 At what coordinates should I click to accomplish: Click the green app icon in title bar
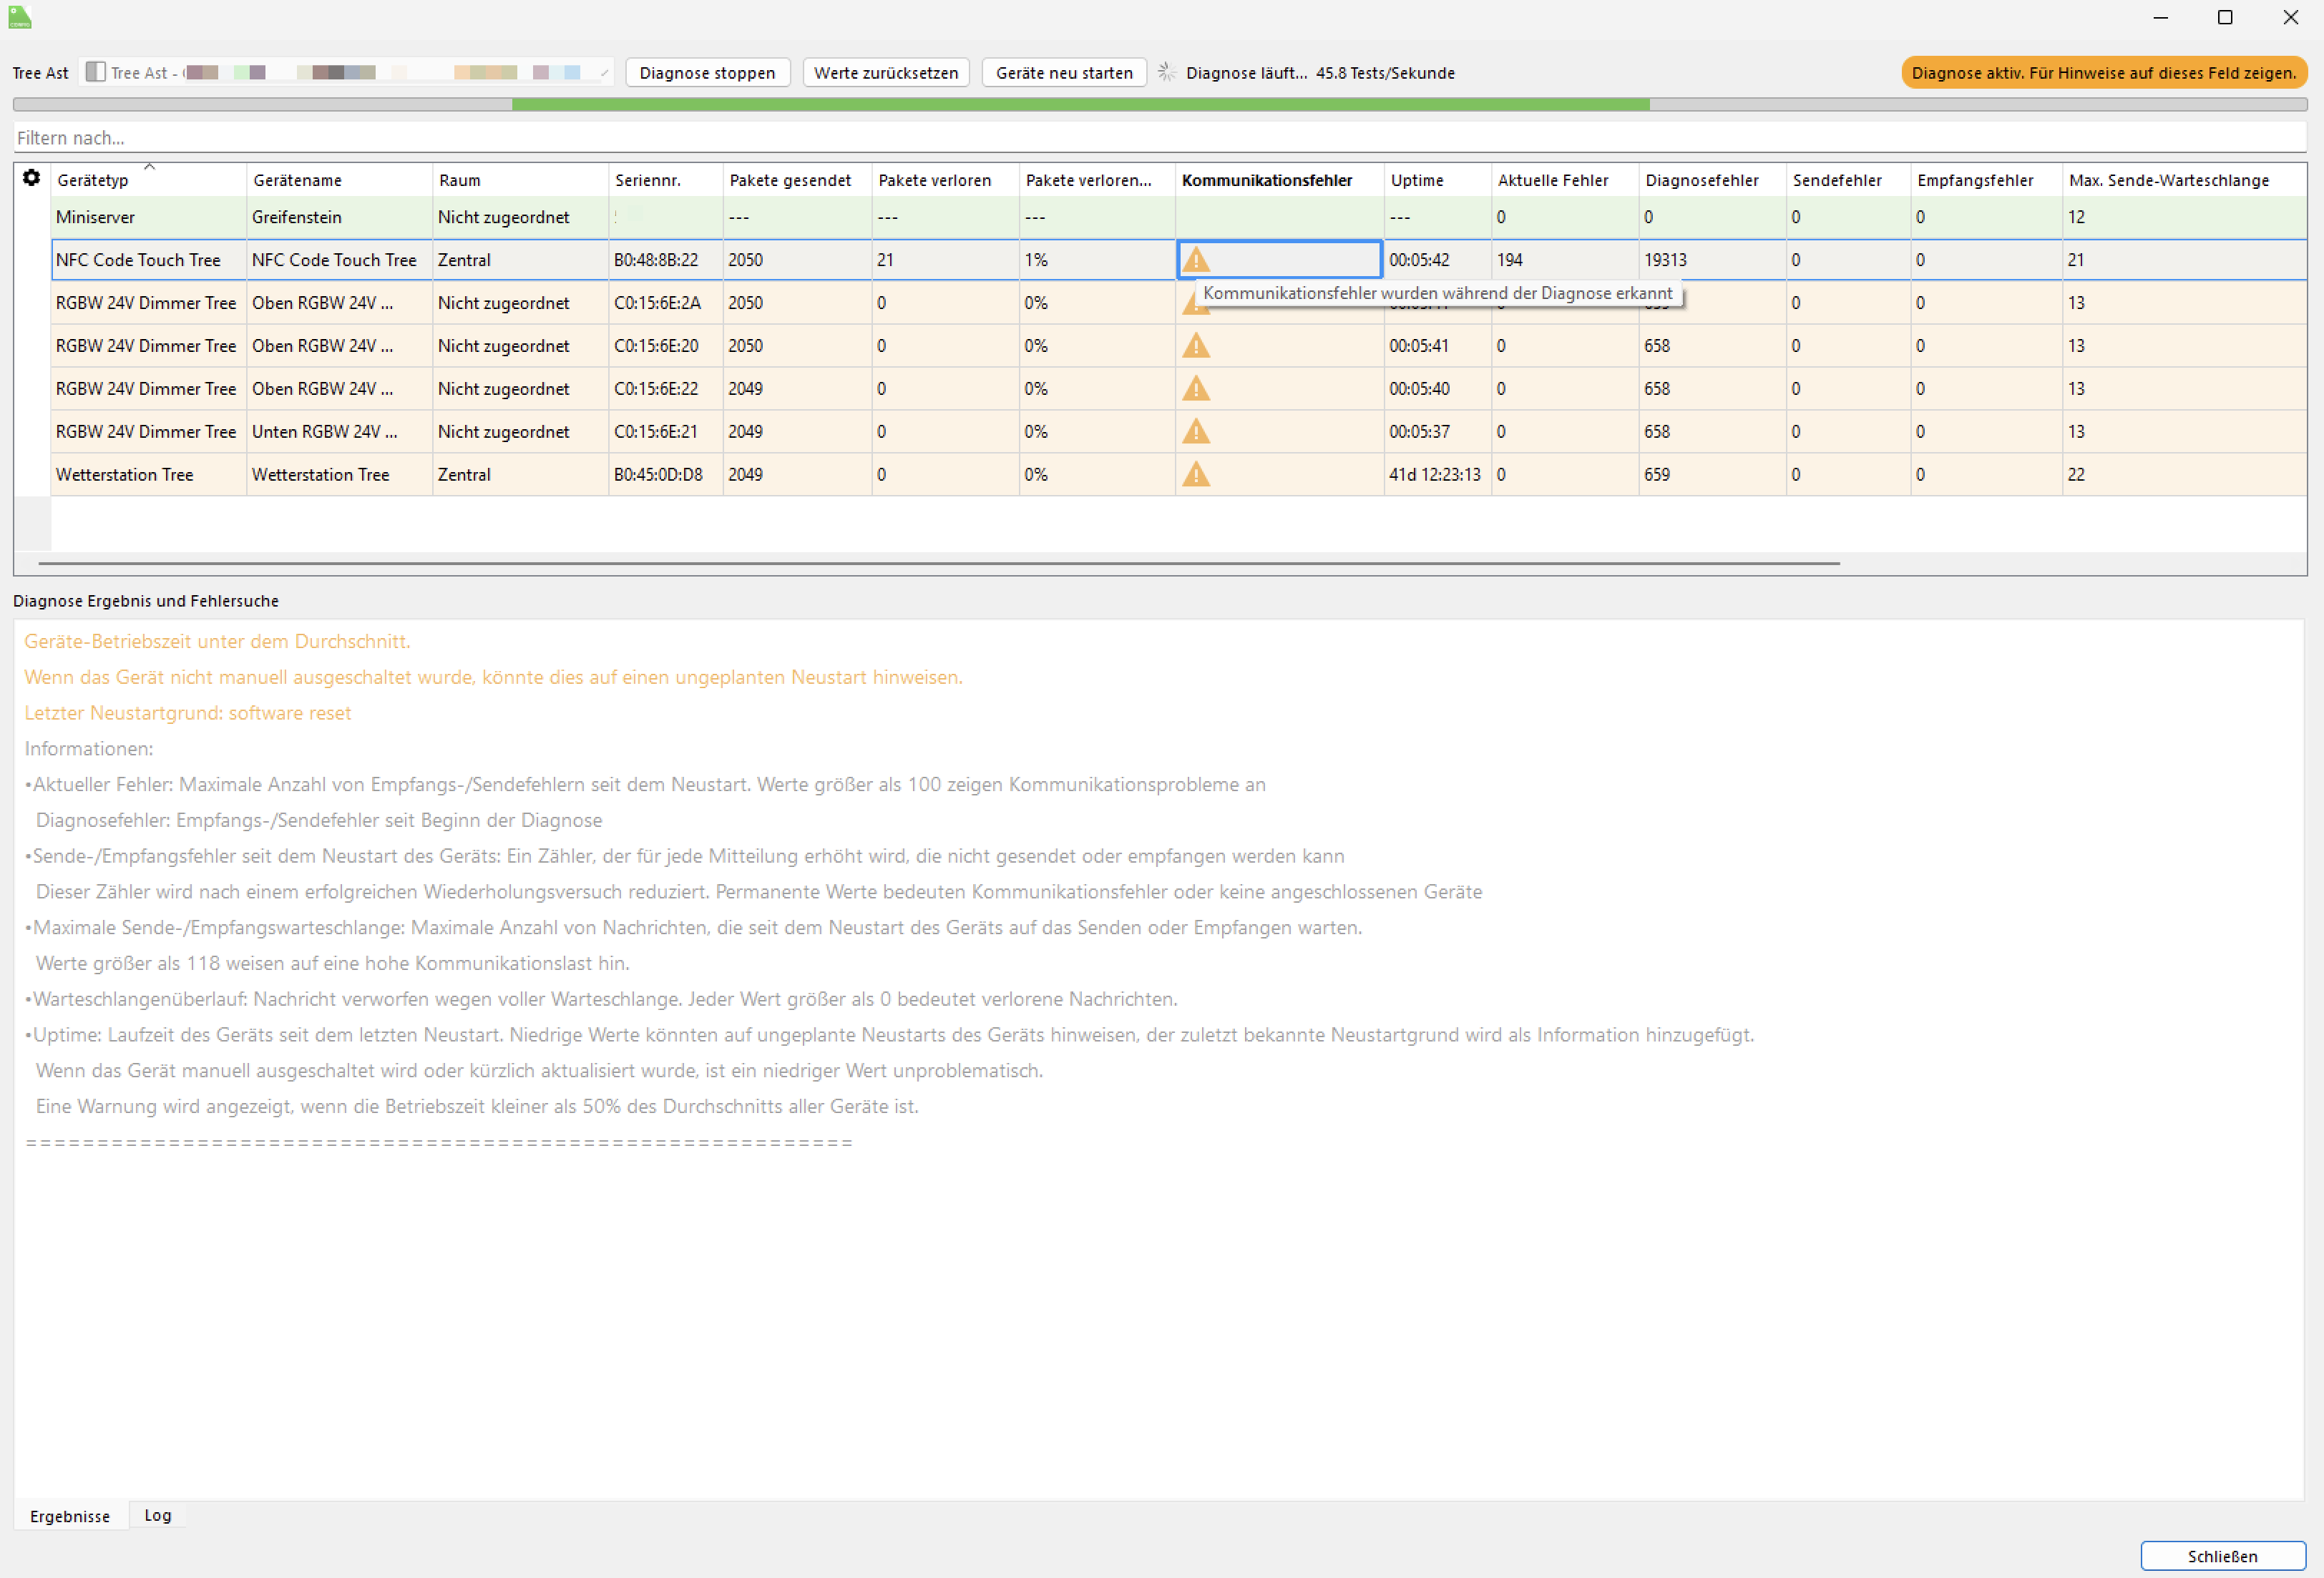point(20,17)
